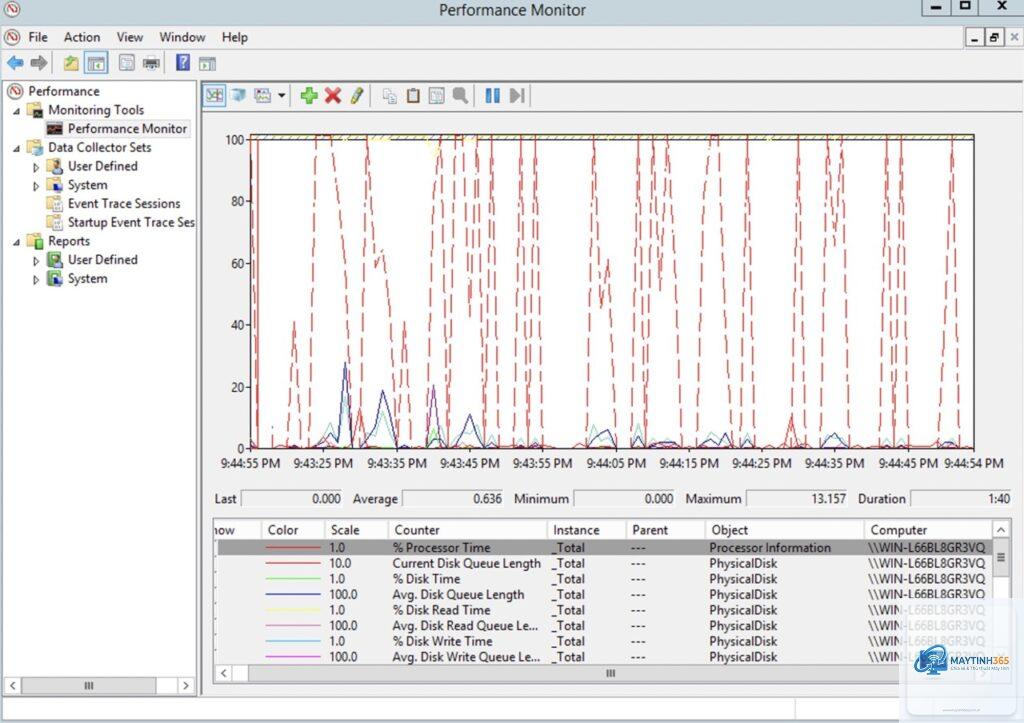
Task: Open the Action menu
Action: click(82, 37)
